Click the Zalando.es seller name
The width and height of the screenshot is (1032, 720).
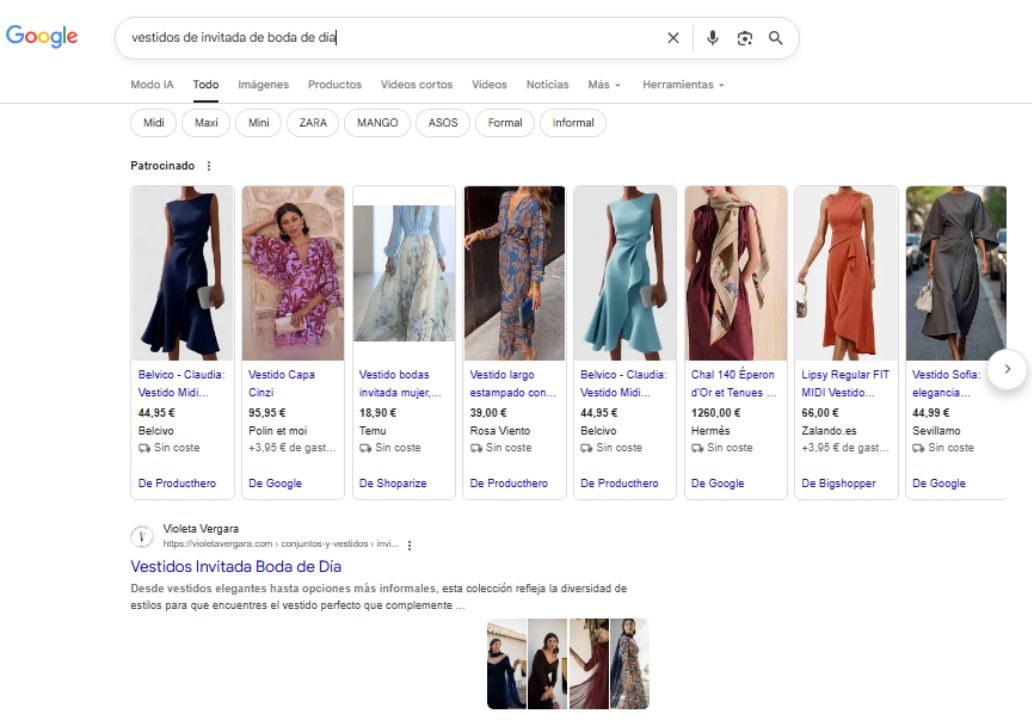(x=829, y=431)
